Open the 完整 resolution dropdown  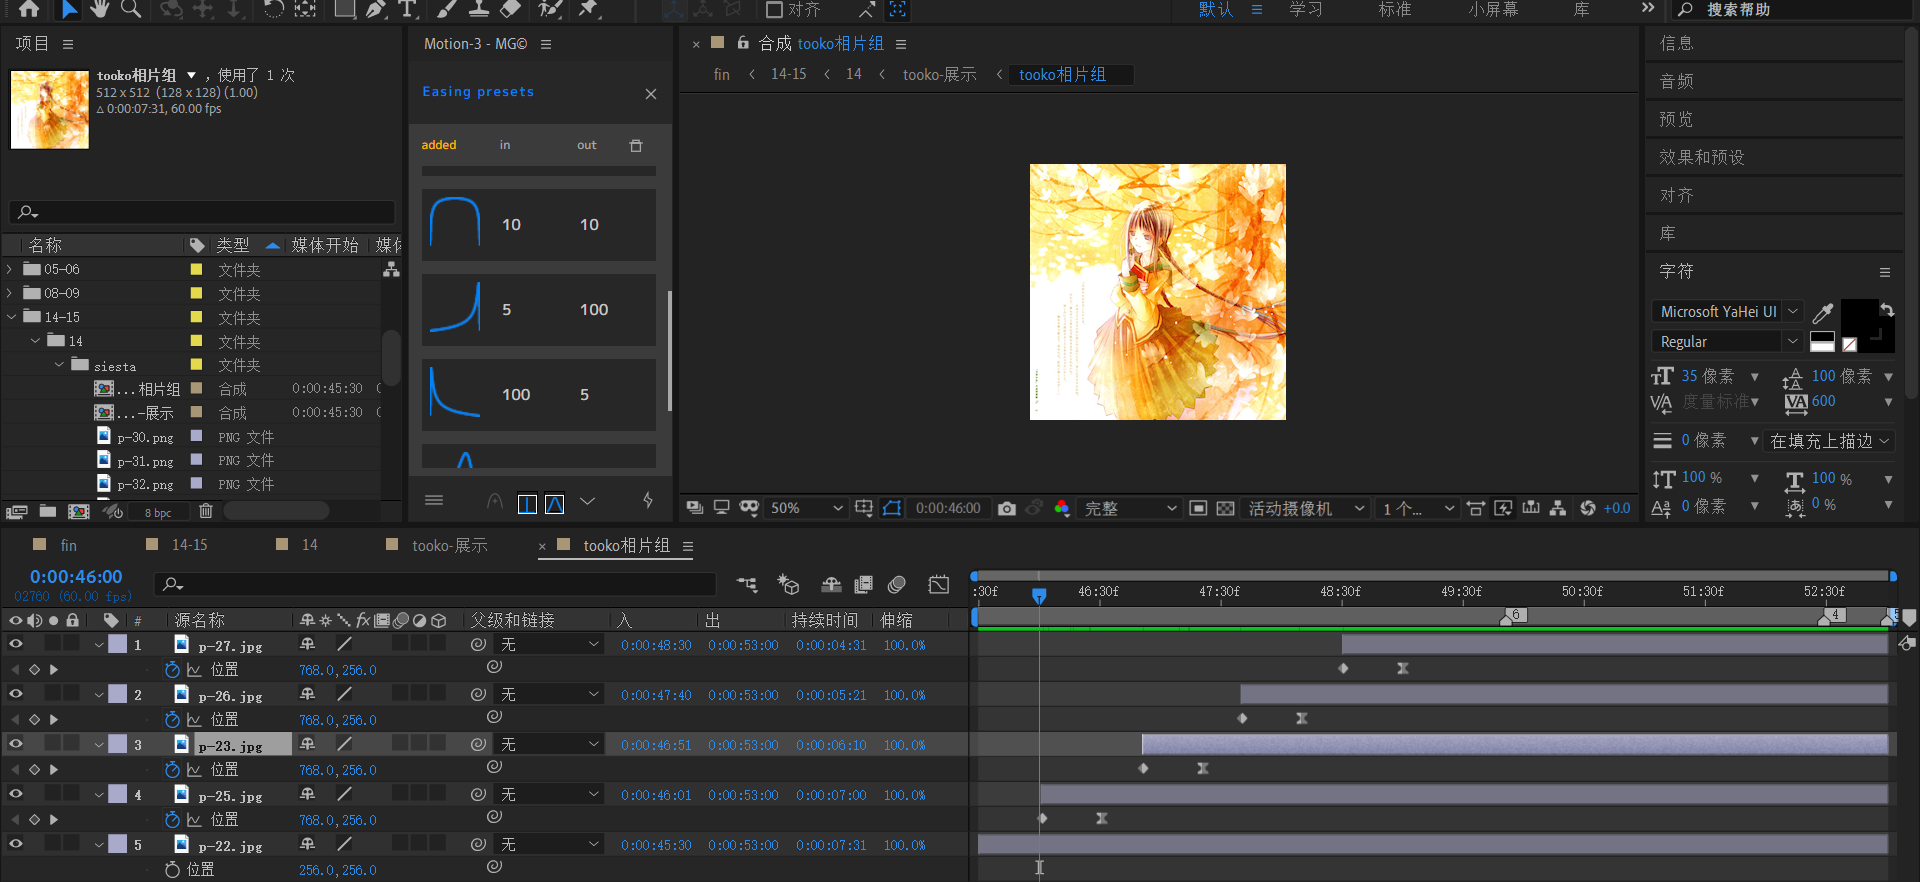(x=1130, y=508)
